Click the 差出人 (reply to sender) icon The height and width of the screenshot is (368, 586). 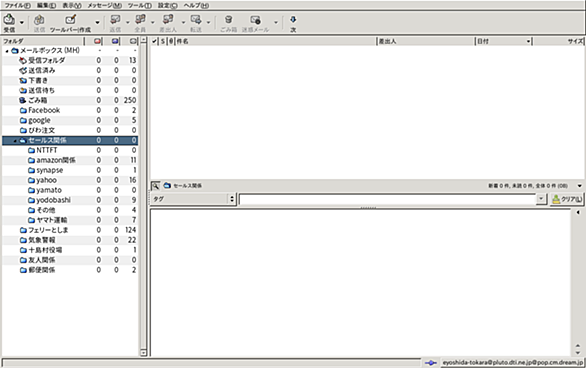(168, 20)
